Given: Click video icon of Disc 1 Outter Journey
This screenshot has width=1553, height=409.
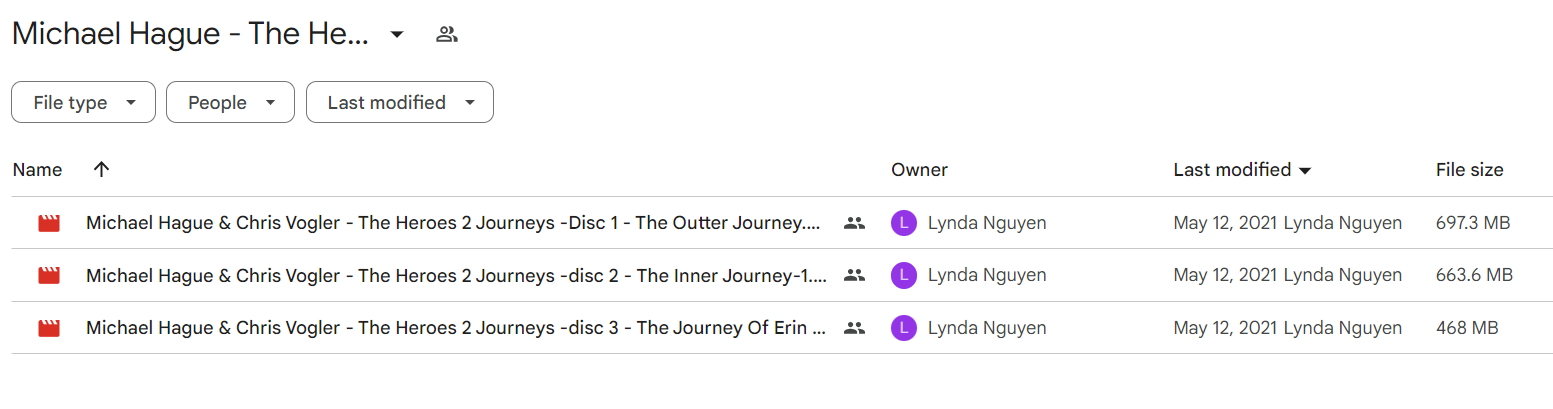Looking at the screenshot, I should (48, 223).
